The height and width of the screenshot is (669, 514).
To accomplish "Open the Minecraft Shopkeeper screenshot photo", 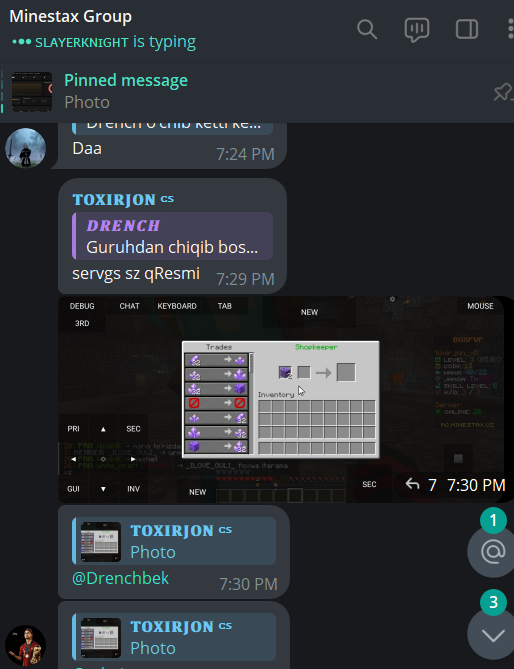I will click(x=283, y=399).
